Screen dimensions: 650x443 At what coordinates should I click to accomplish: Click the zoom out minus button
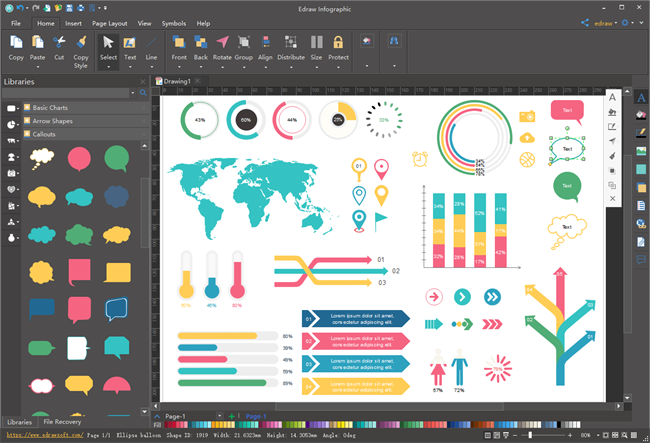(515, 435)
